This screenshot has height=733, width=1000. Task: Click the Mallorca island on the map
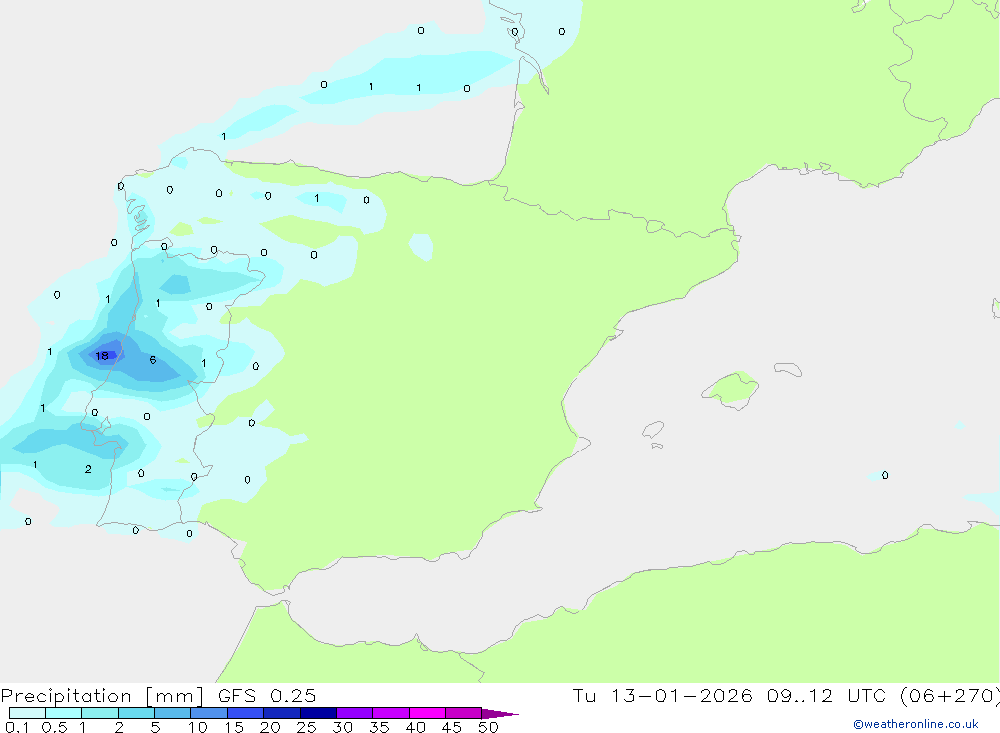click(x=731, y=389)
